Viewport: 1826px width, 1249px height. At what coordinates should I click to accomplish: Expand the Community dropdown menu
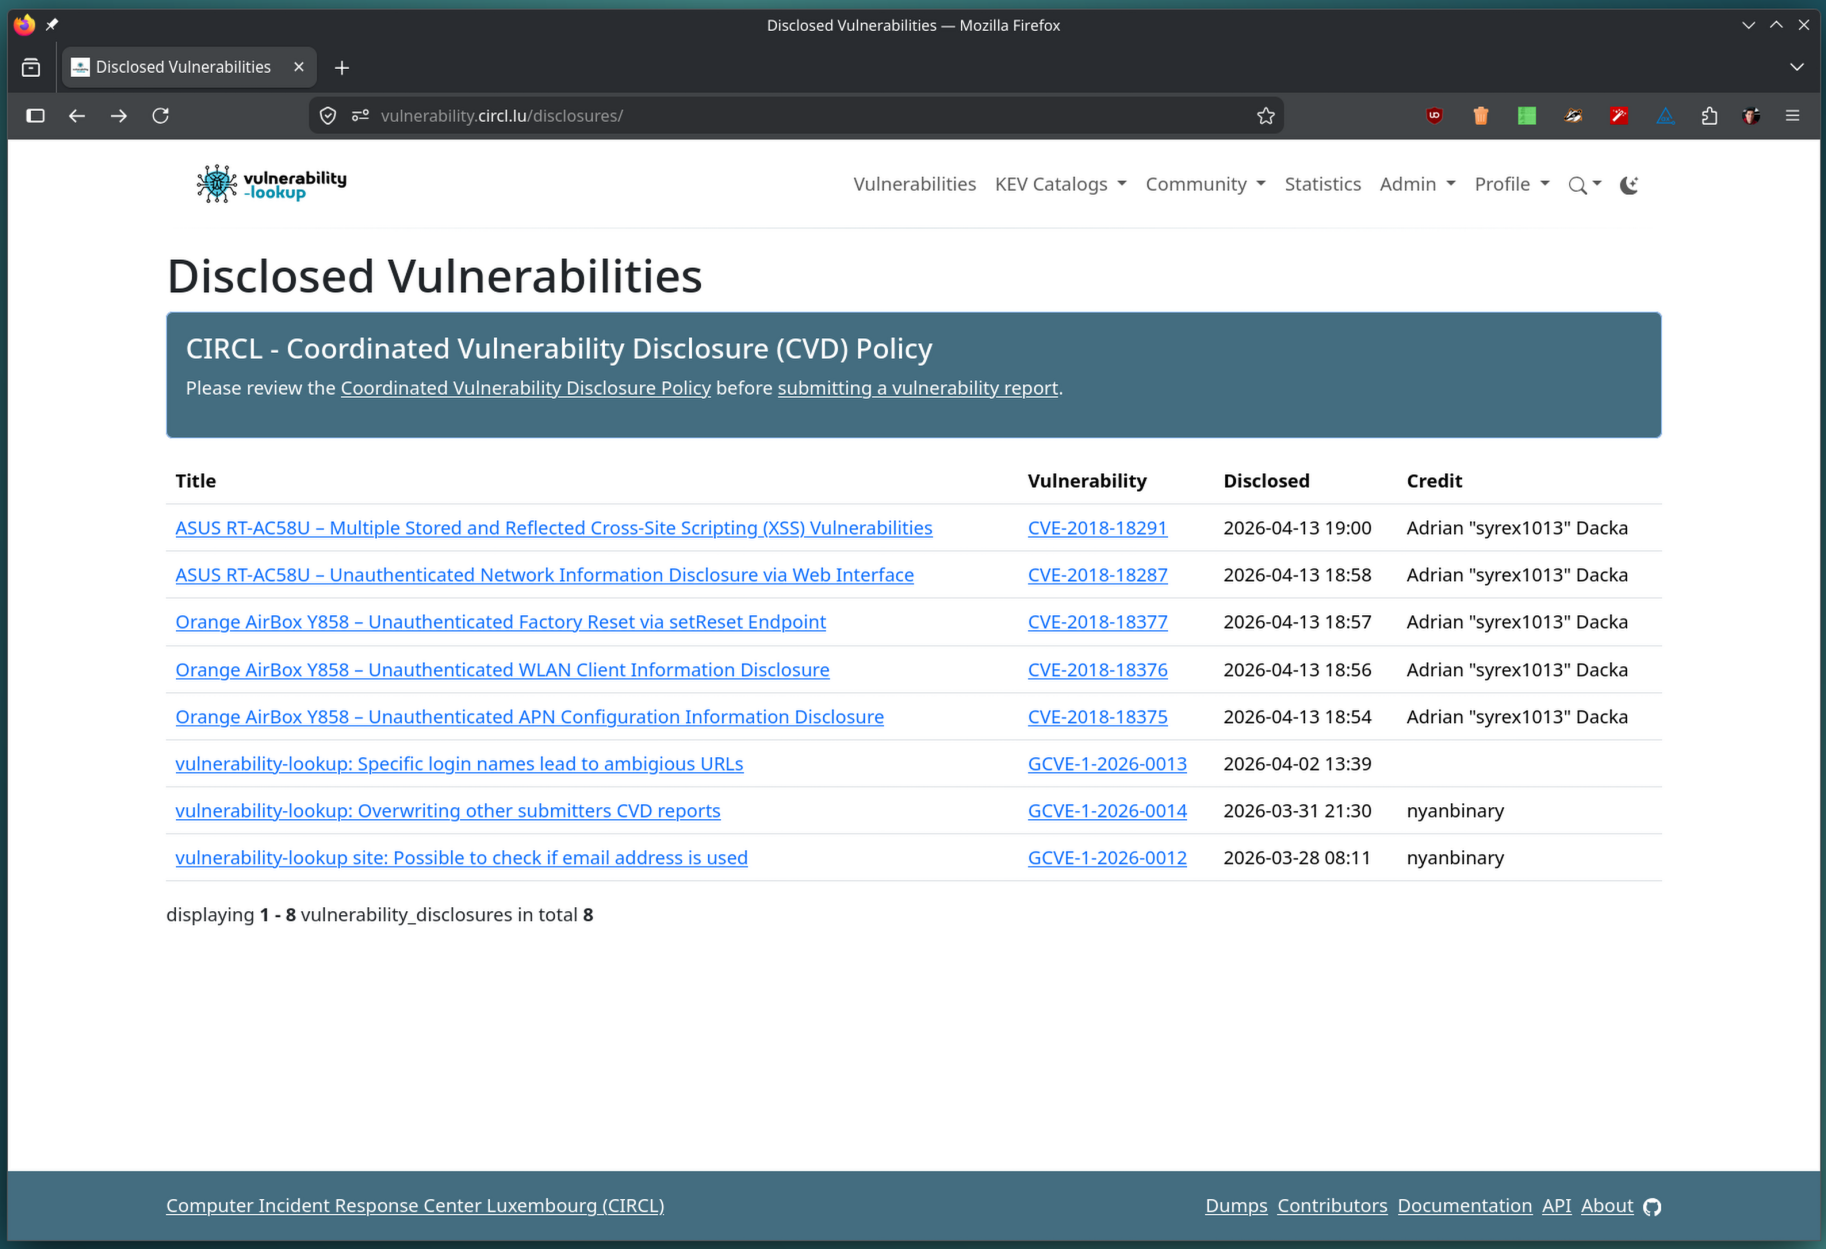(1205, 184)
